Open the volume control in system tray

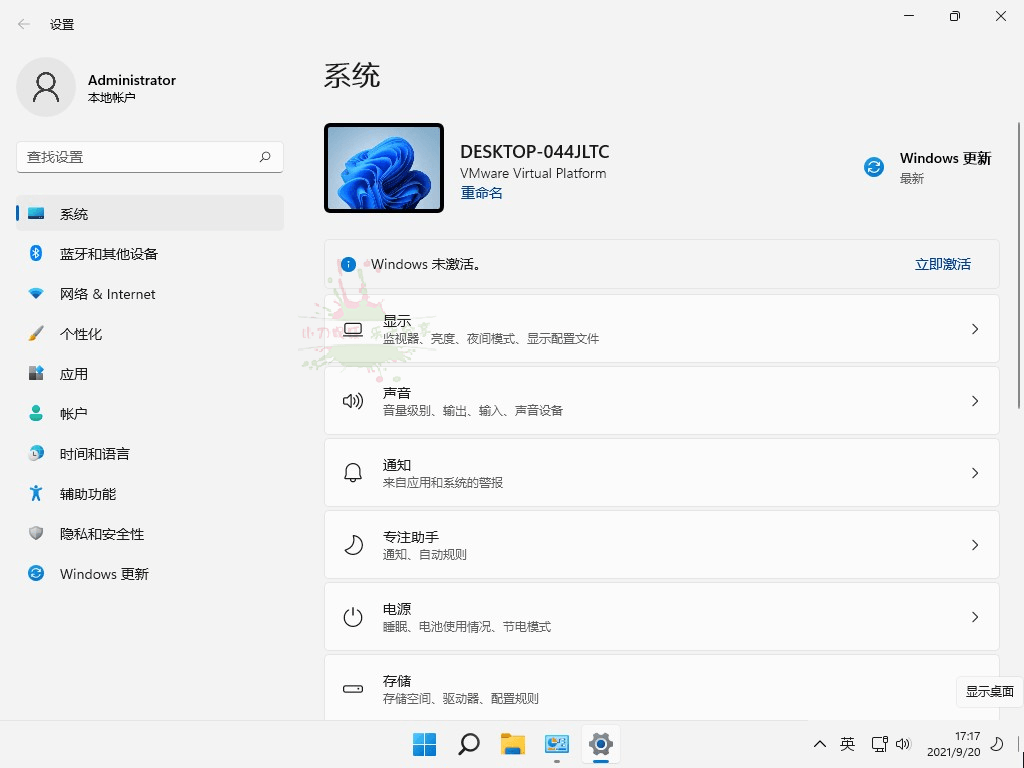[903, 744]
